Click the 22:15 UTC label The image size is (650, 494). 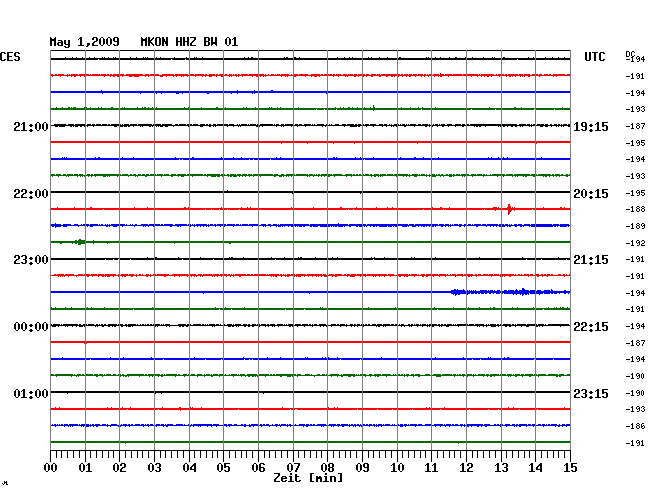click(x=591, y=327)
